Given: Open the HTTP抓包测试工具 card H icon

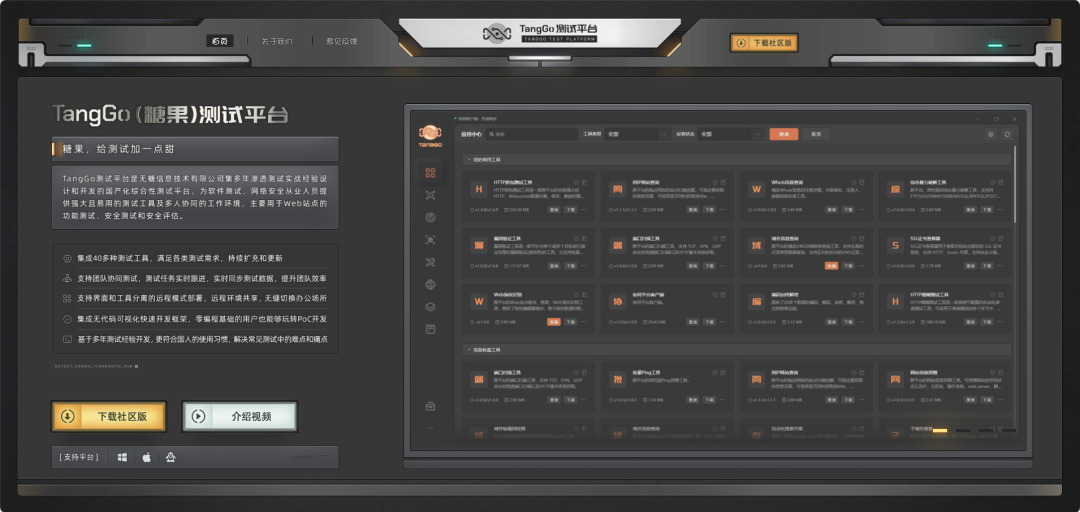Looking at the screenshot, I should (x=478, y=189).
